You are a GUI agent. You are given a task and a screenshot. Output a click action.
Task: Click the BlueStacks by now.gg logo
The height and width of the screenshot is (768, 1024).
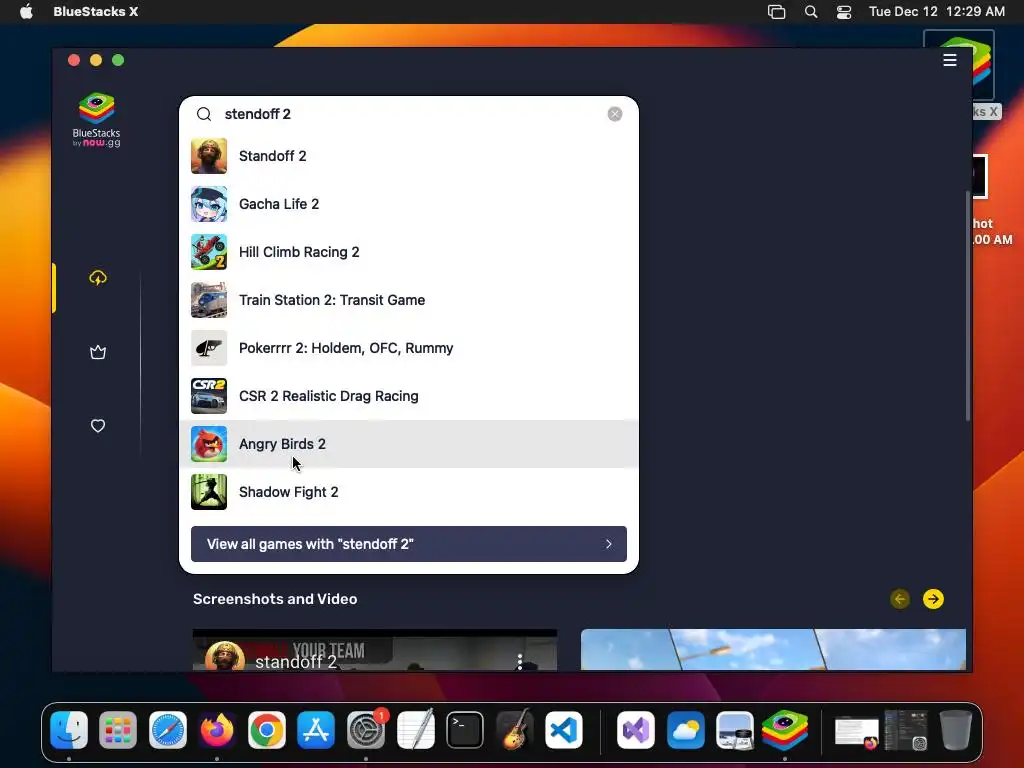click(97, 120)
